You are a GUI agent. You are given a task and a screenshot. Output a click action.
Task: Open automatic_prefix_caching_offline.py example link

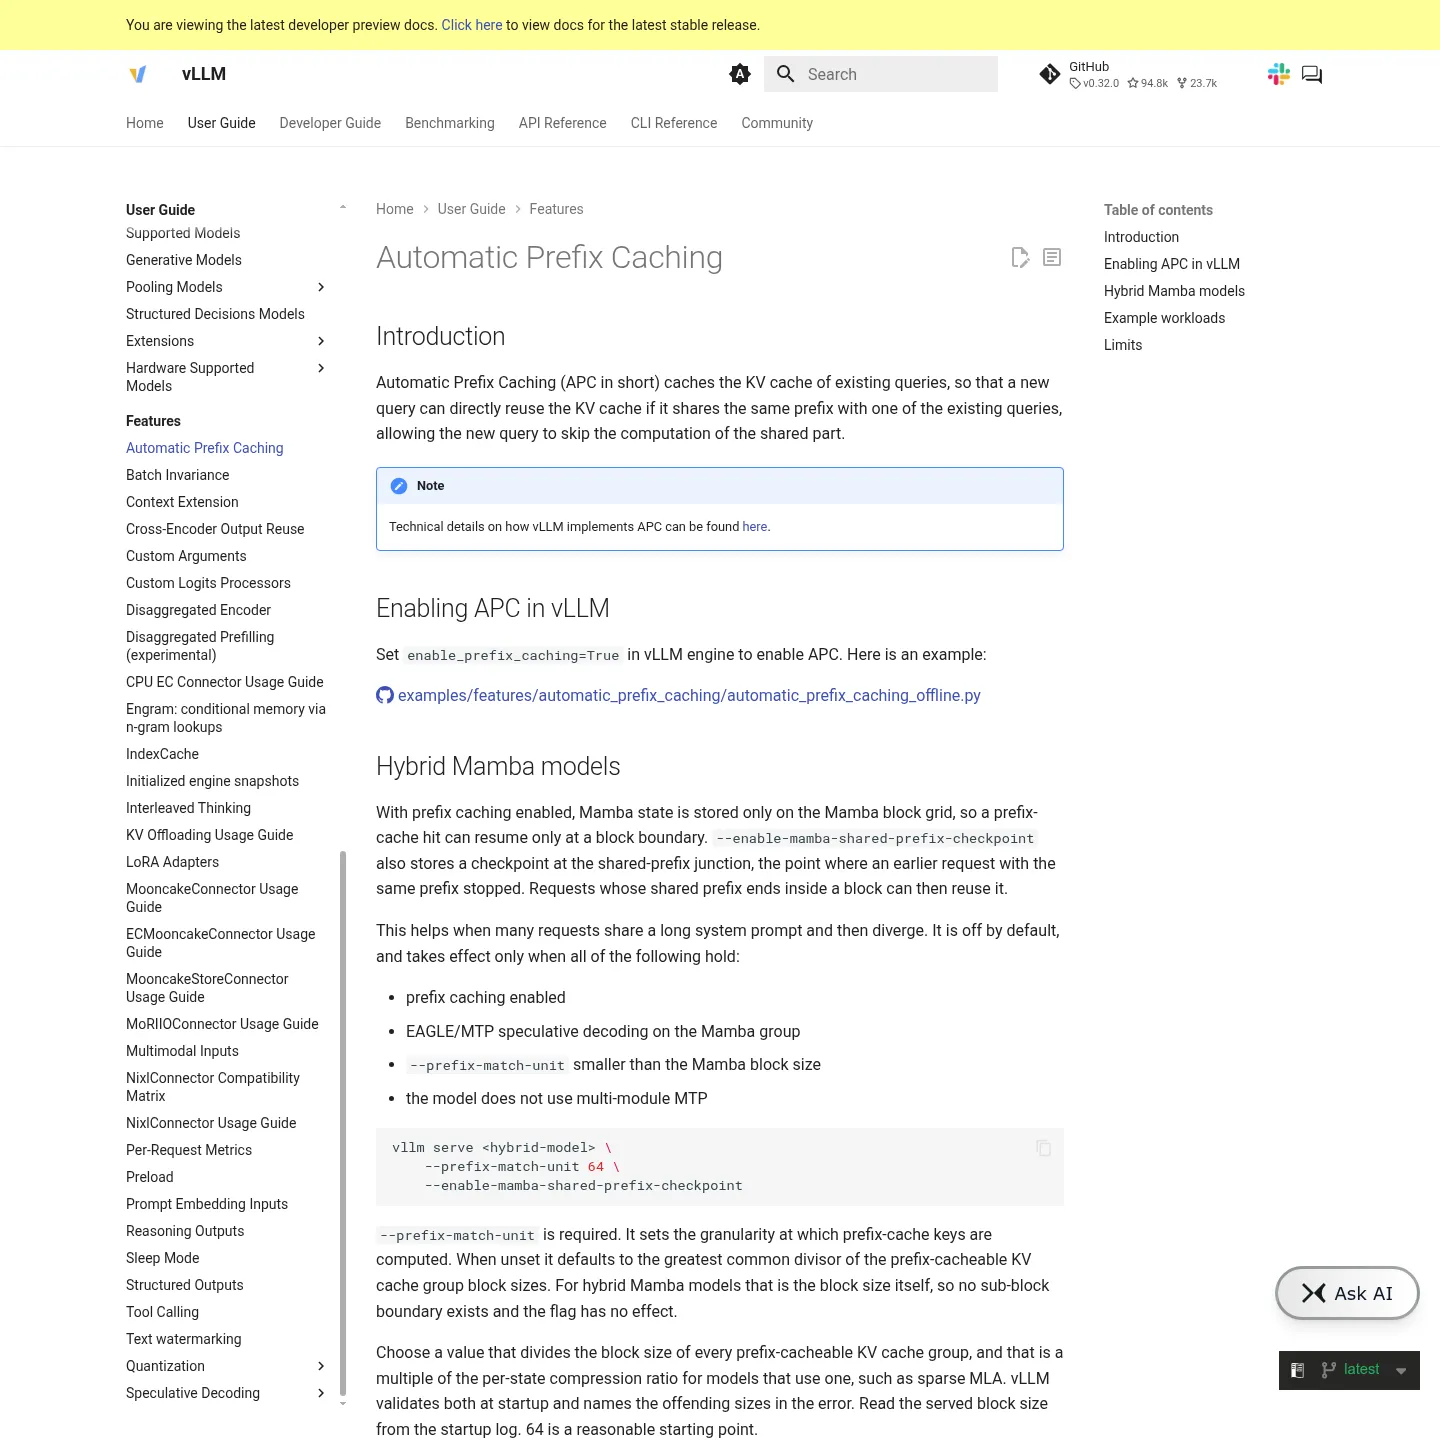coord(689,695)
